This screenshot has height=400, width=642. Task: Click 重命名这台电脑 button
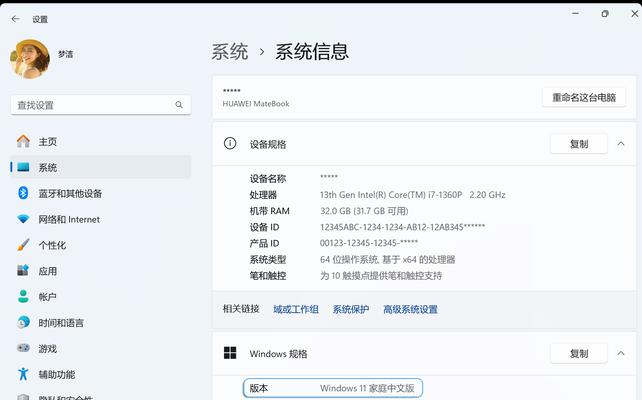(584, 97)
